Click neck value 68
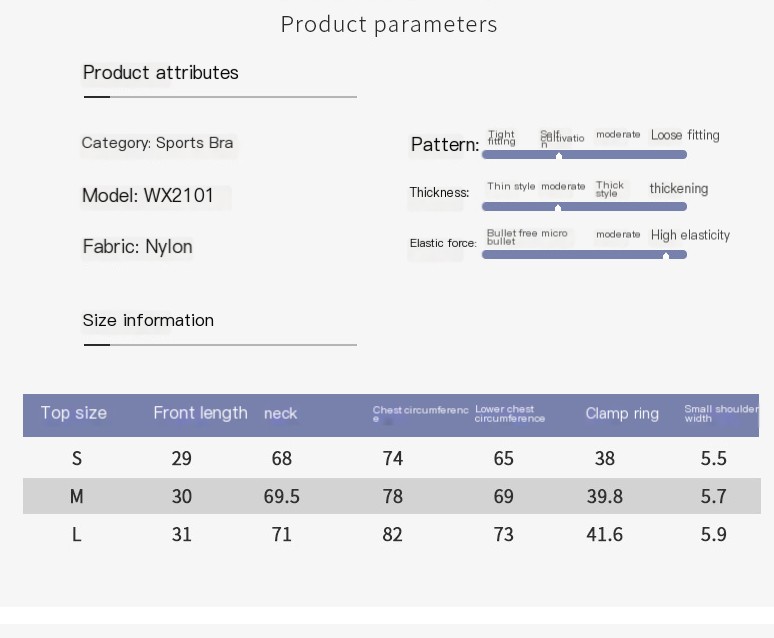This screenshot has width=774, height=638. [x=282, y=459]
